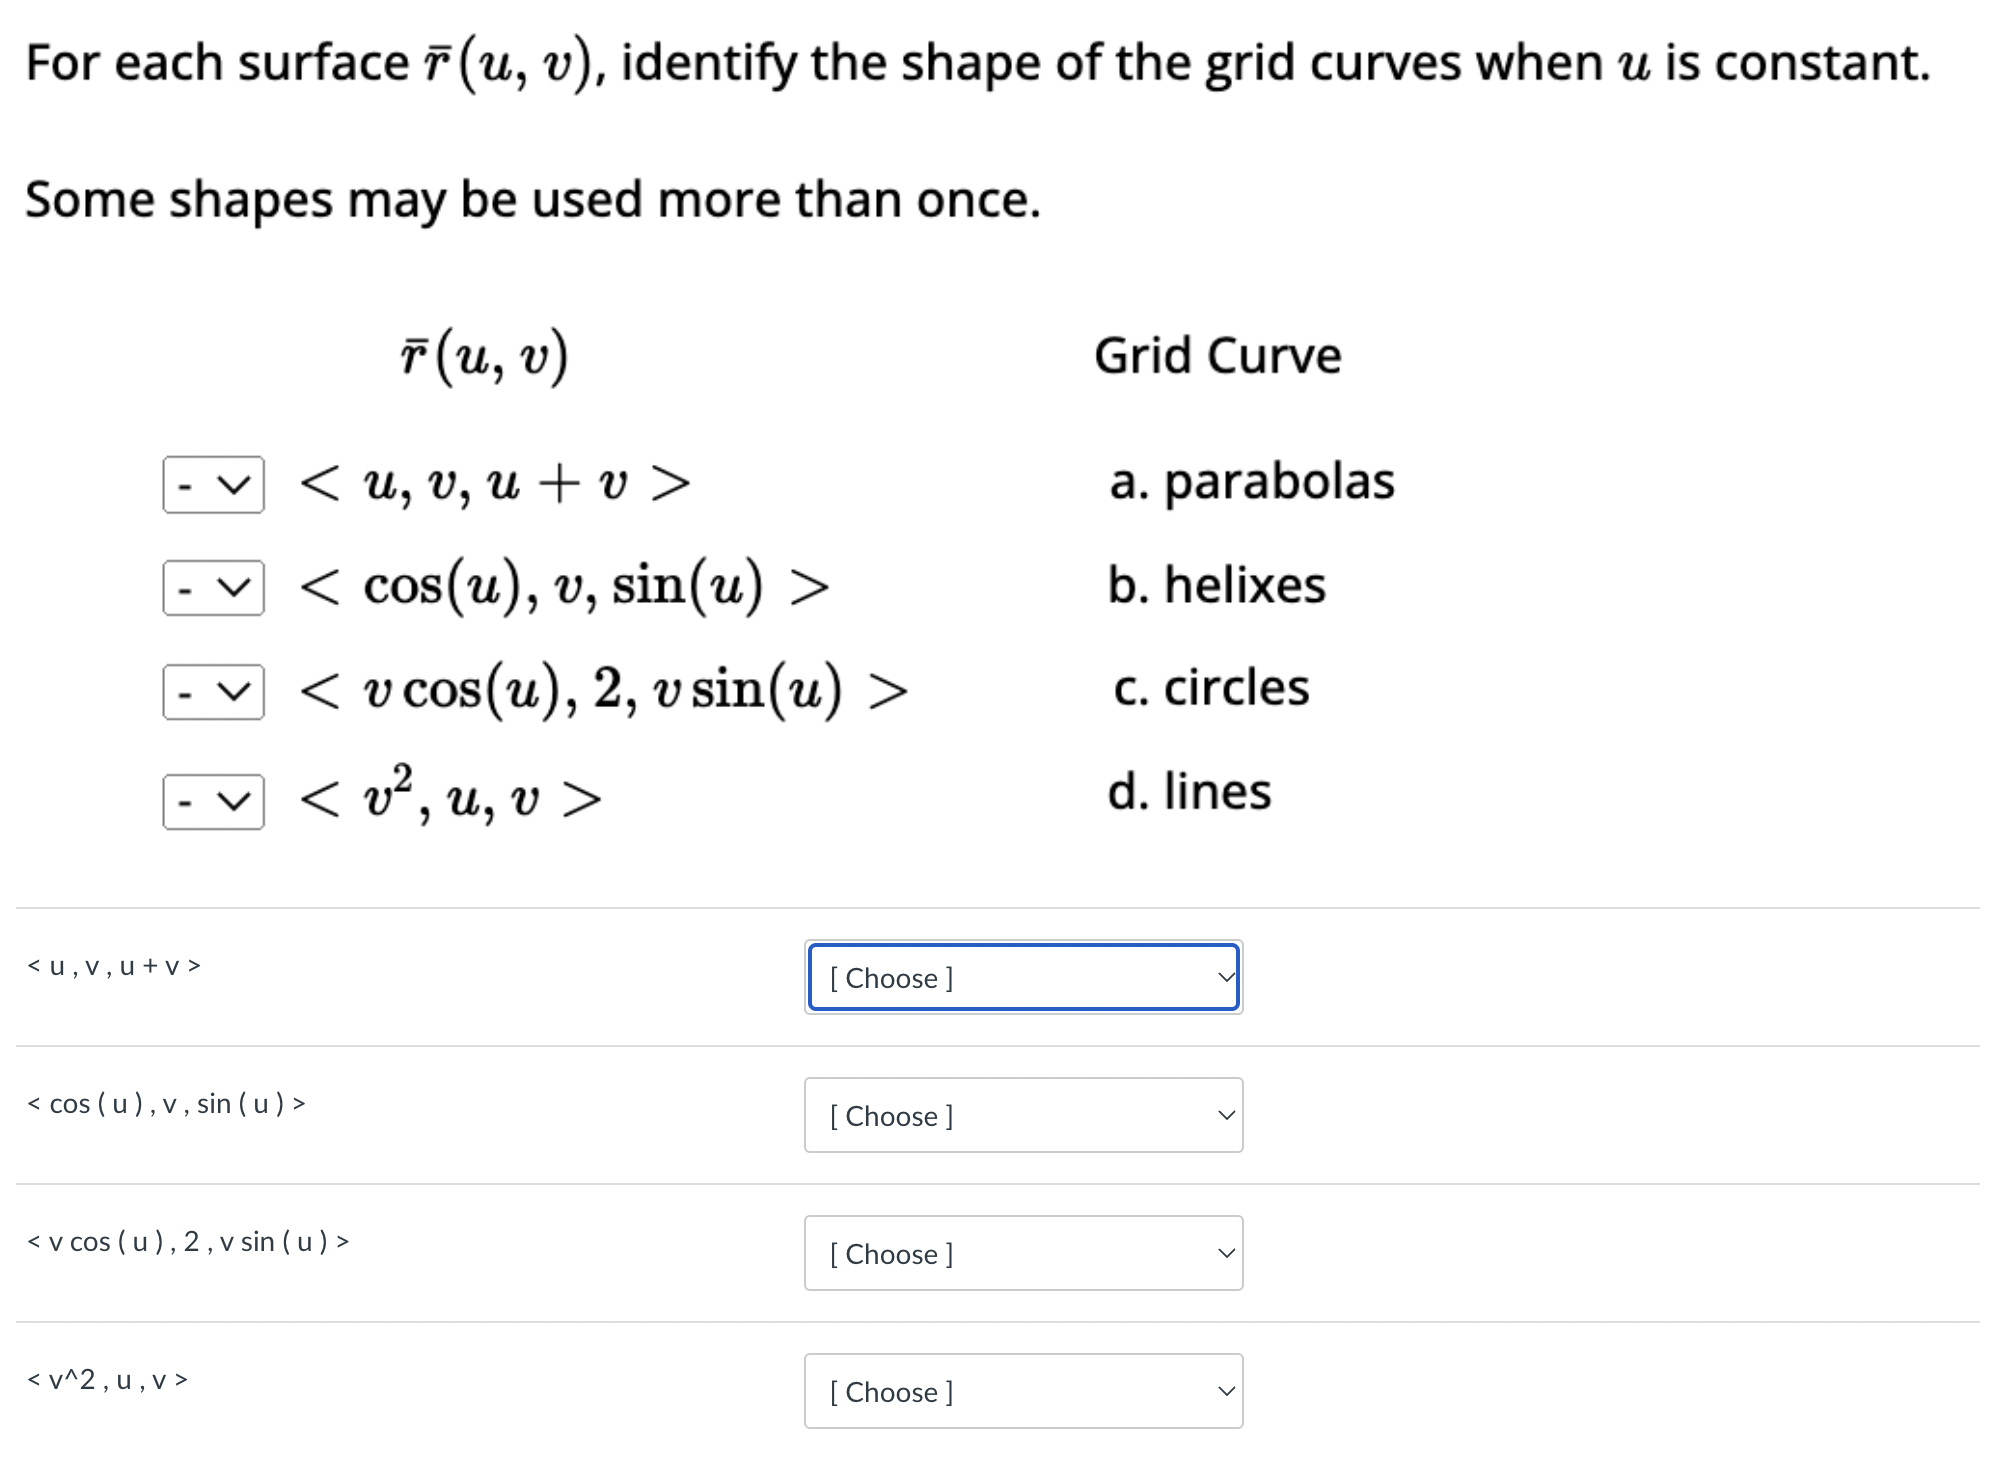
Task: Open the [Choose] dropdown for < u , v , u + v >
Action: [x=1022, y=978]
